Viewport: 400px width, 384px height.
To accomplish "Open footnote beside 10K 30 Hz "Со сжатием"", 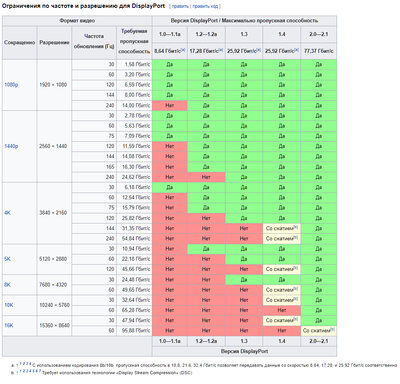I will pos(295,298).
